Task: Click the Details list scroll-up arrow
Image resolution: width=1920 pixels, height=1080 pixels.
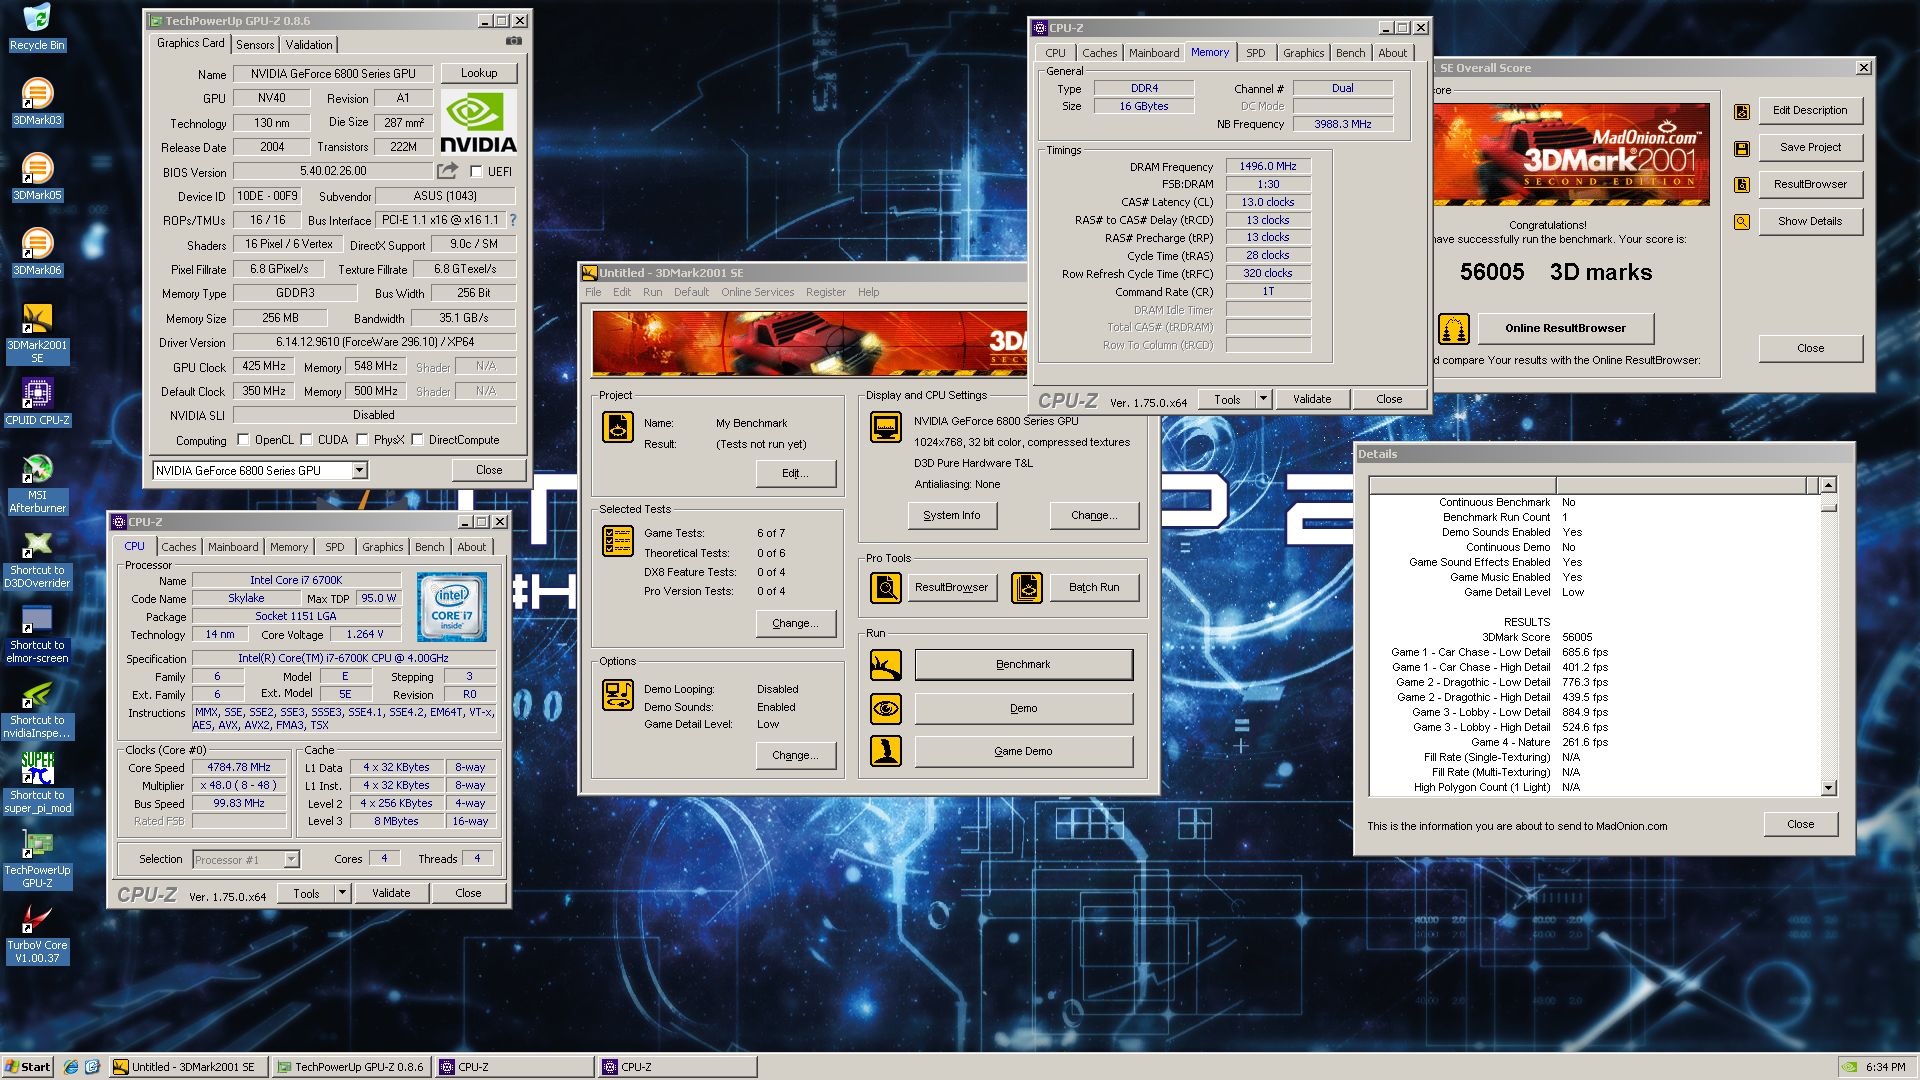Action: (x=1828, y=485)
